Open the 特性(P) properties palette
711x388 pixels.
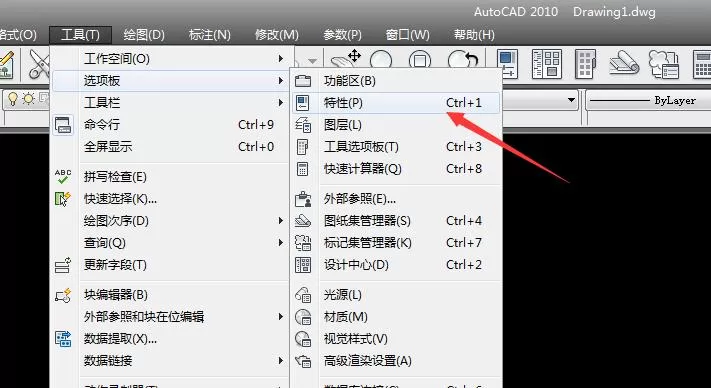[x=396, y=103]
